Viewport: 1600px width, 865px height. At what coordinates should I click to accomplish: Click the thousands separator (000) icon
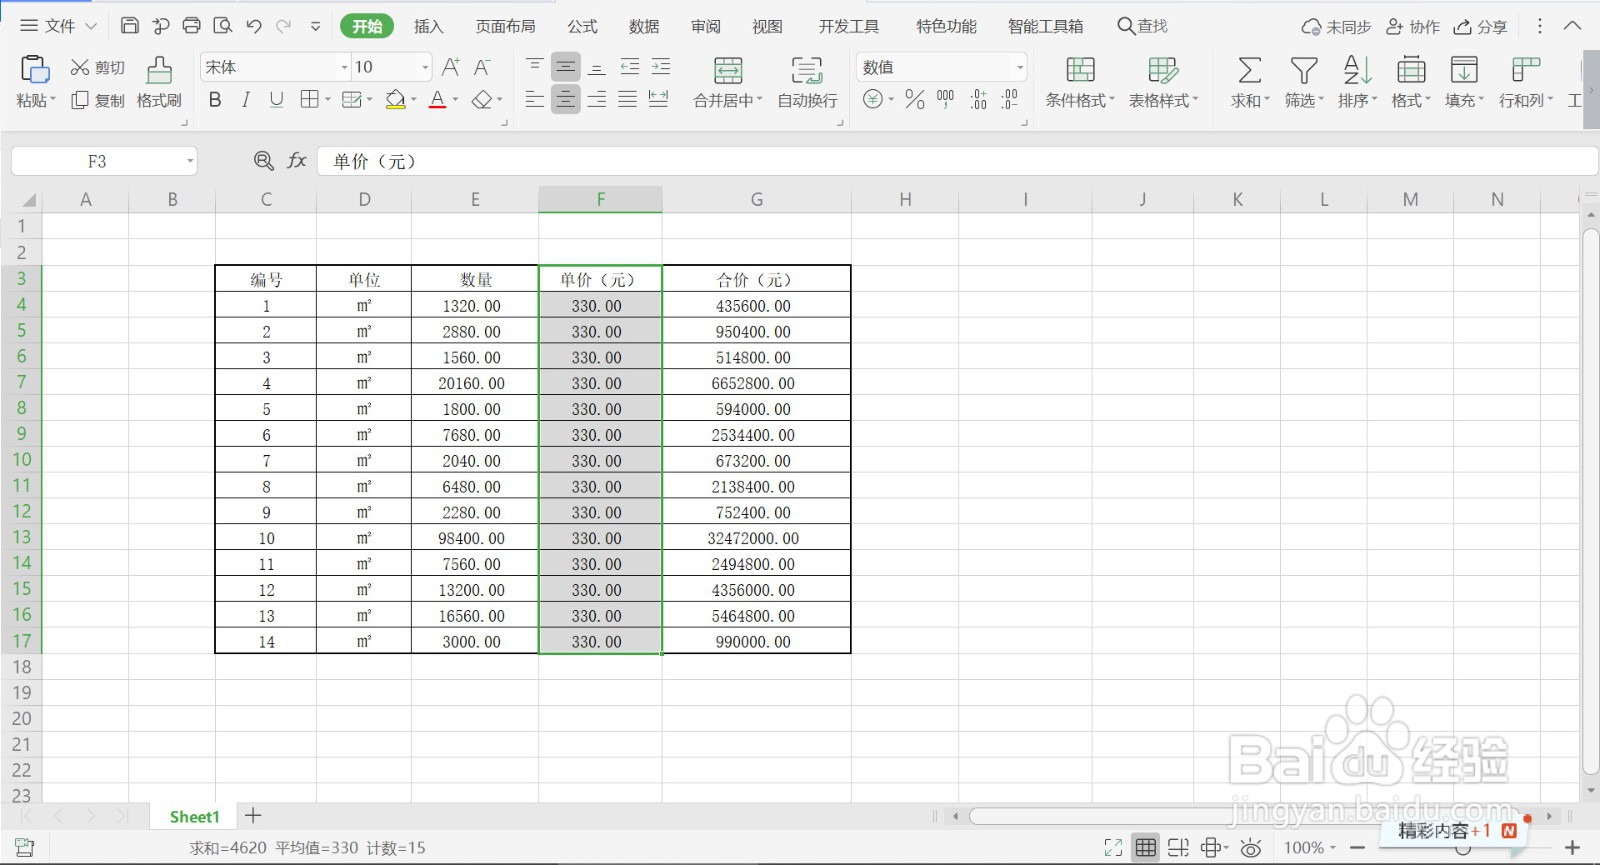click(x=945, y=99)
